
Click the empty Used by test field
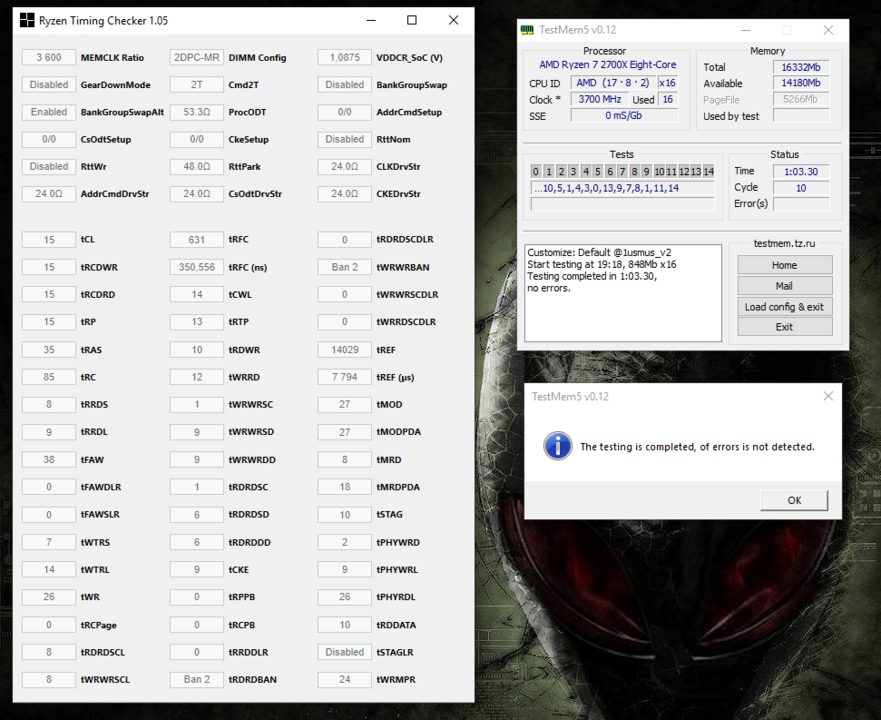(801, 116)
